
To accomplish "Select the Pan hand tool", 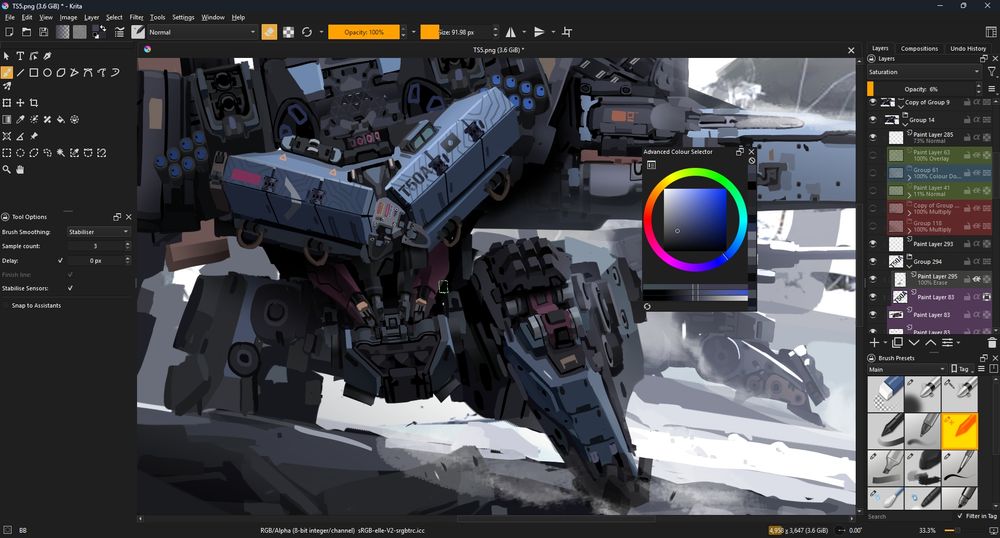I will (20, 170).
